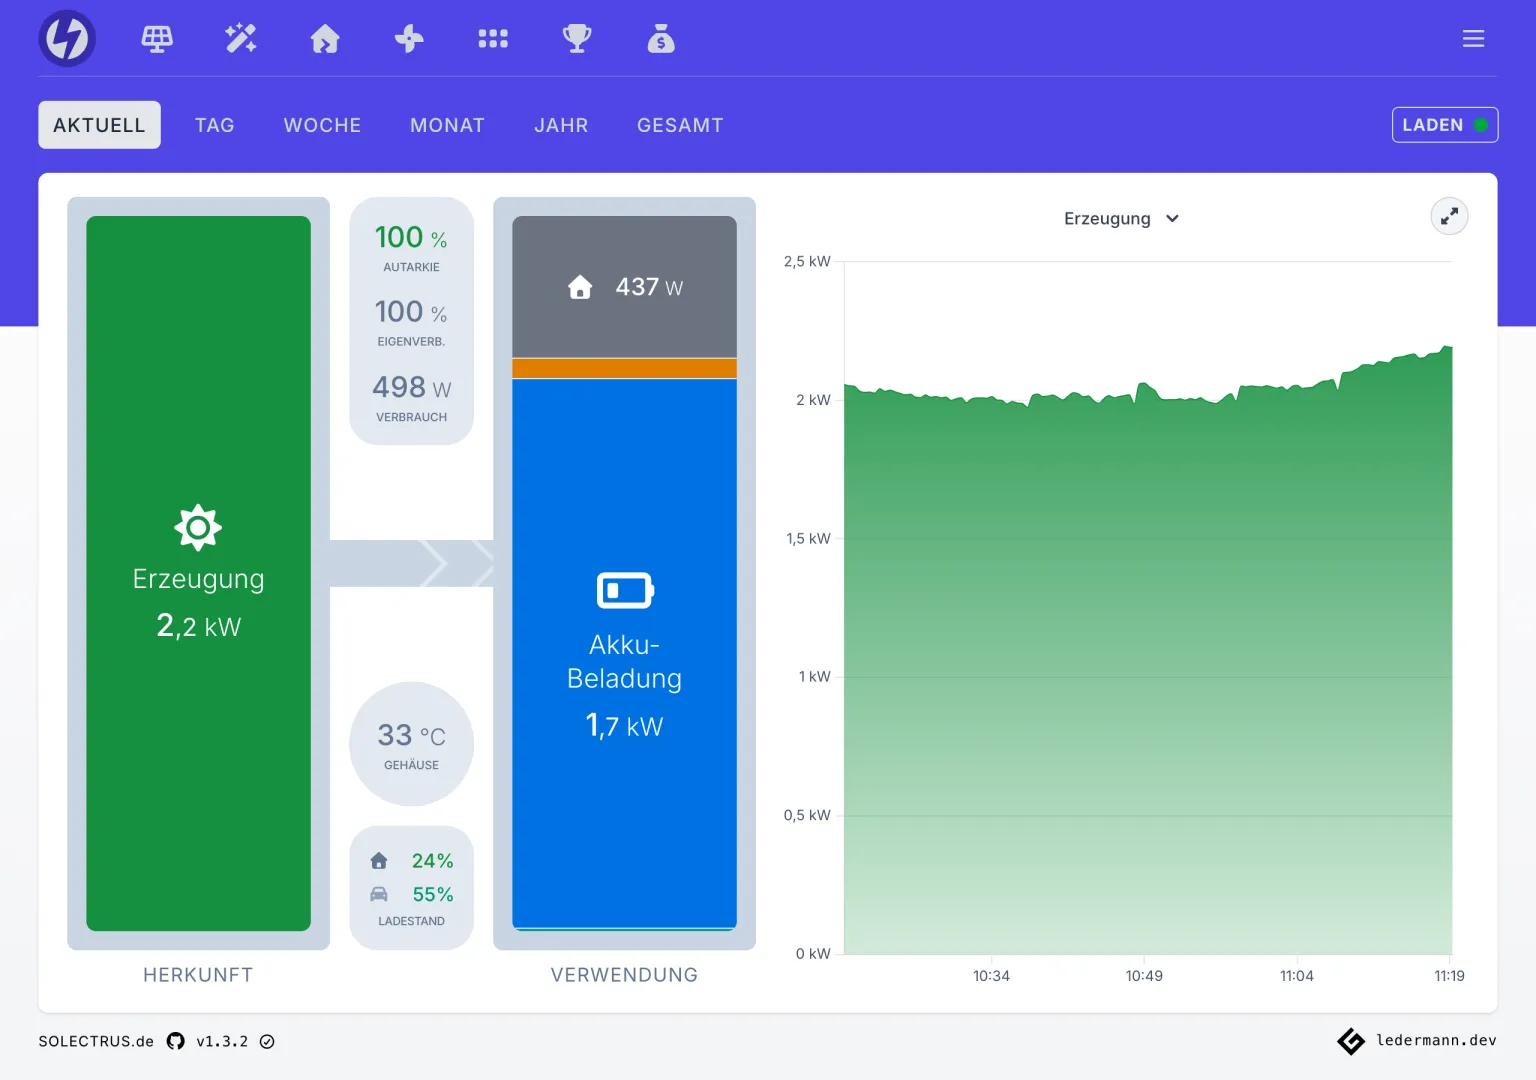1536x1080 pixels.
Task: Click the 498 W Verbrauch value
Action: pos(411,387)
